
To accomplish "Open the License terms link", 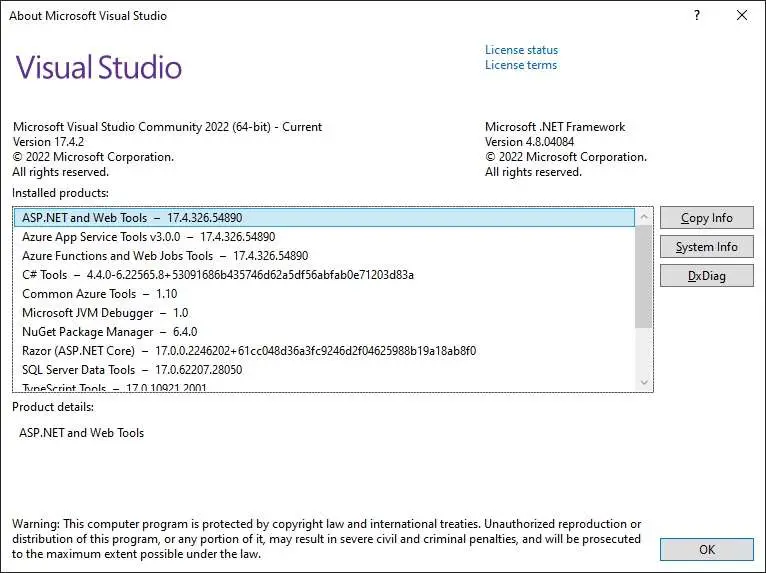I will pyautogui.click(x=521, y=65).
